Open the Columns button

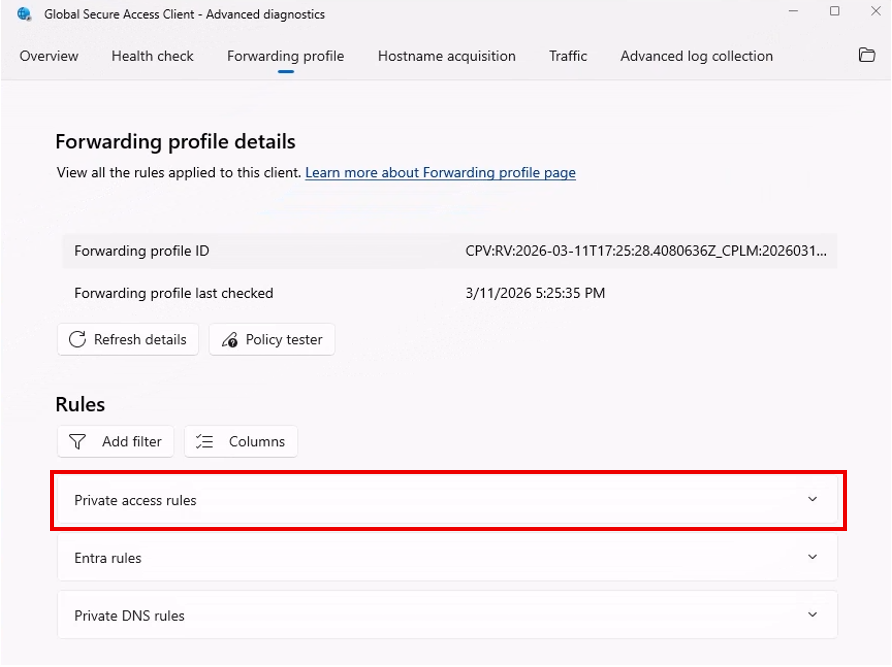tap(241, 442)
